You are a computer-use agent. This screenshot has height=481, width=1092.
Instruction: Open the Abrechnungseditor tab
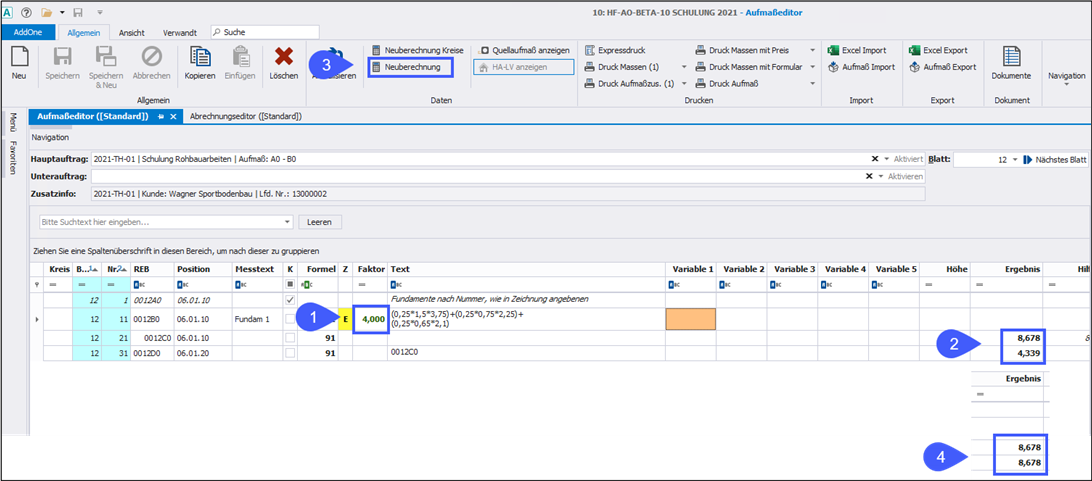pyautogui.click(x=245, y=116)
